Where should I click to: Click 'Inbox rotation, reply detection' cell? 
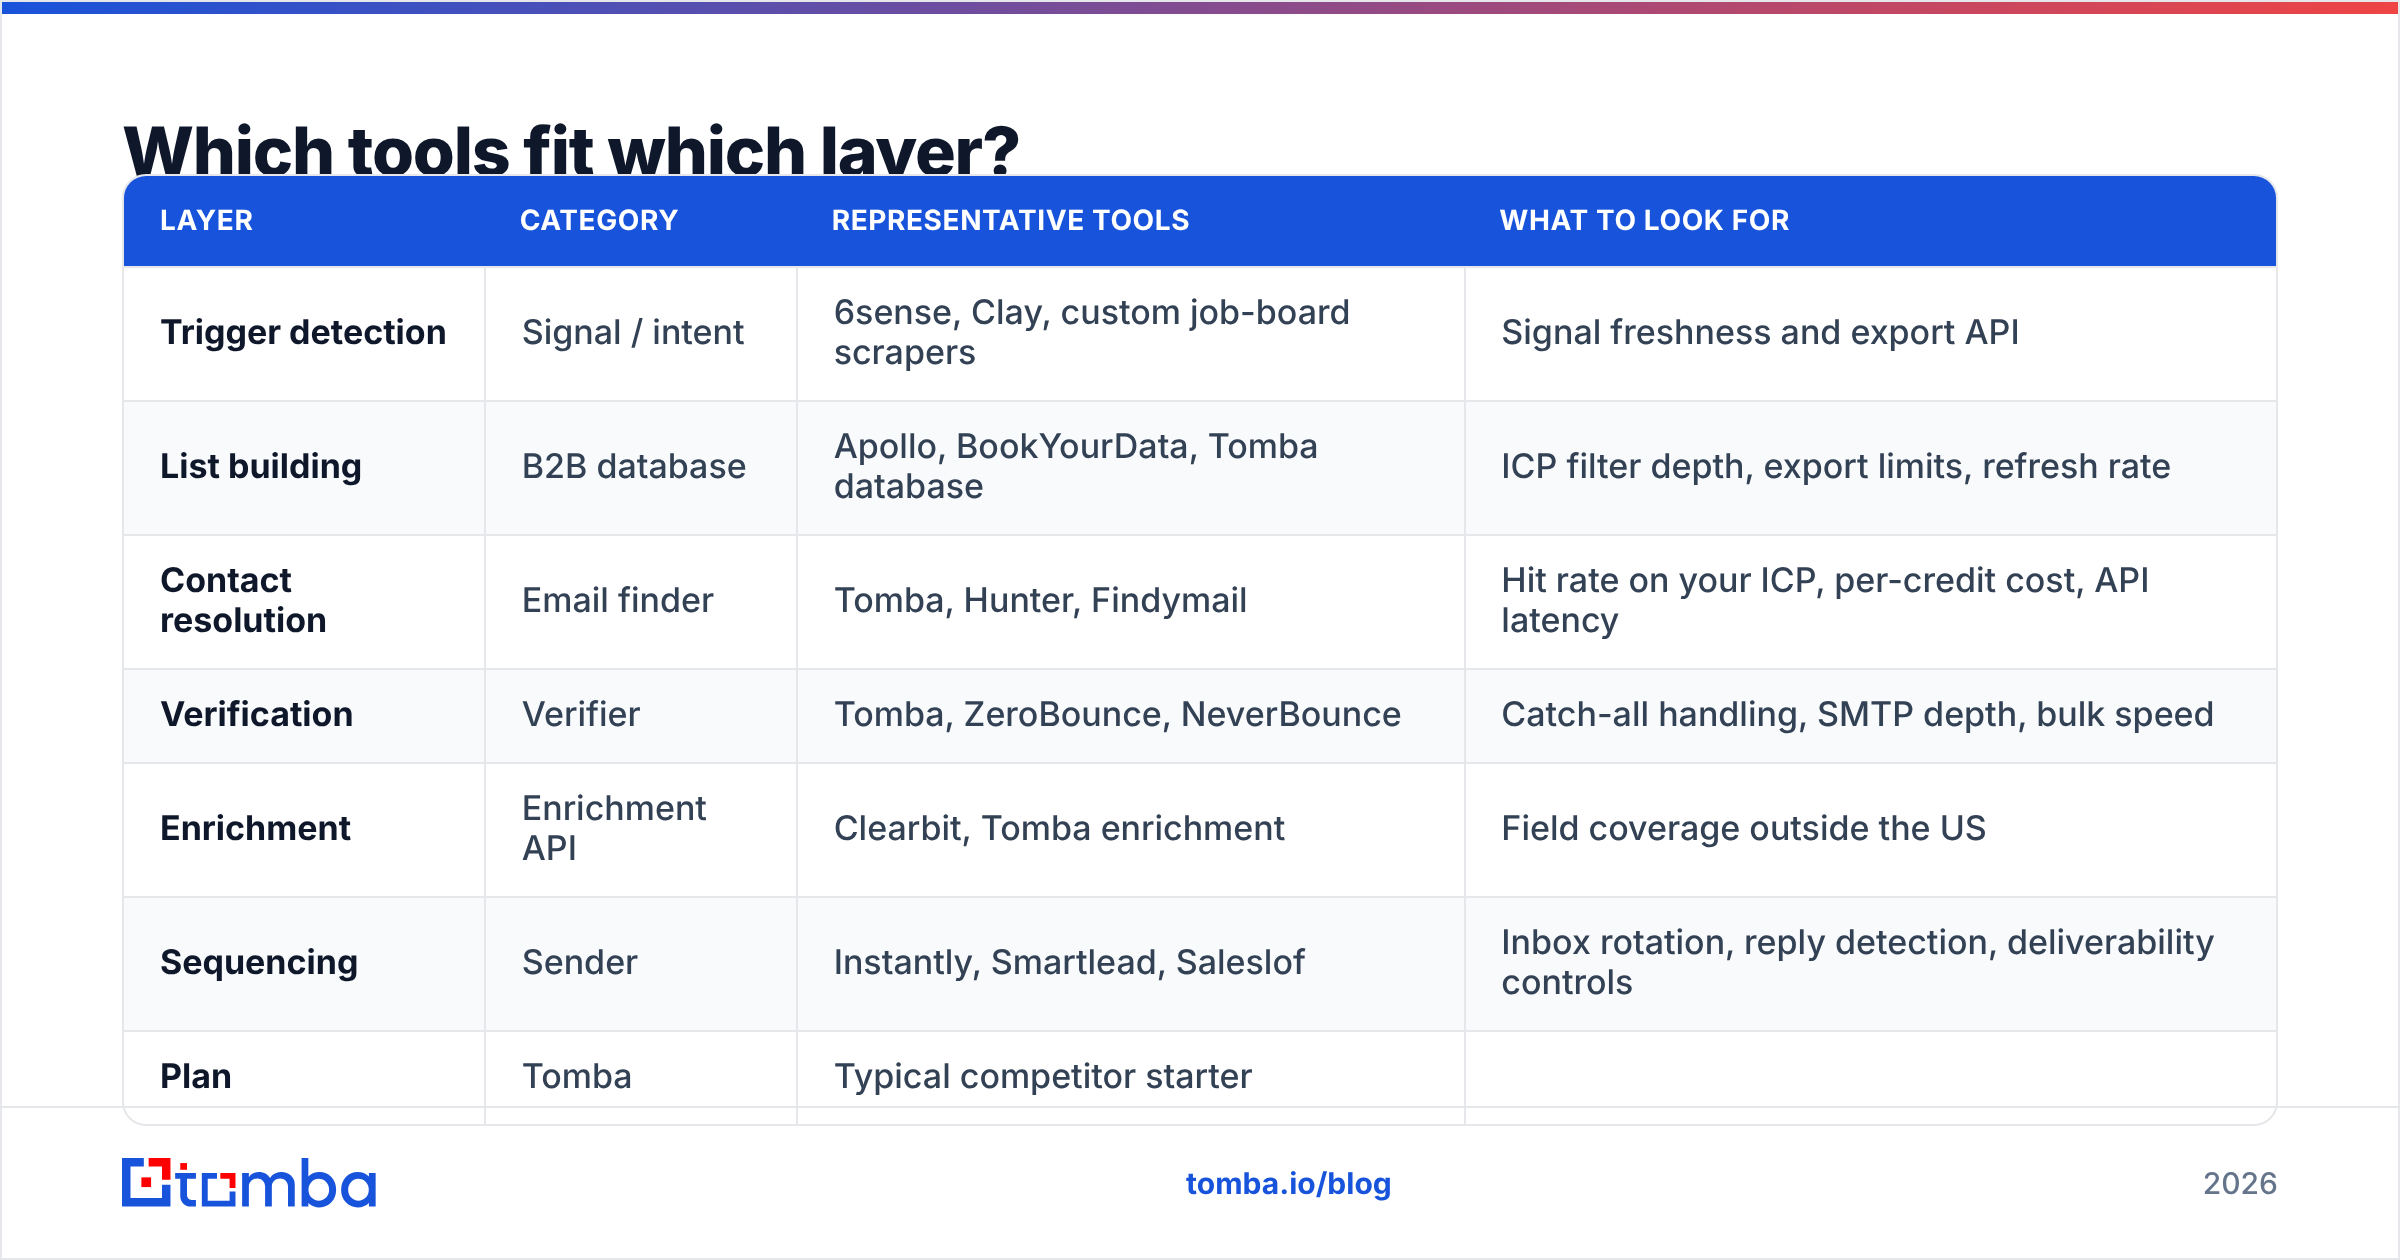1871,963
